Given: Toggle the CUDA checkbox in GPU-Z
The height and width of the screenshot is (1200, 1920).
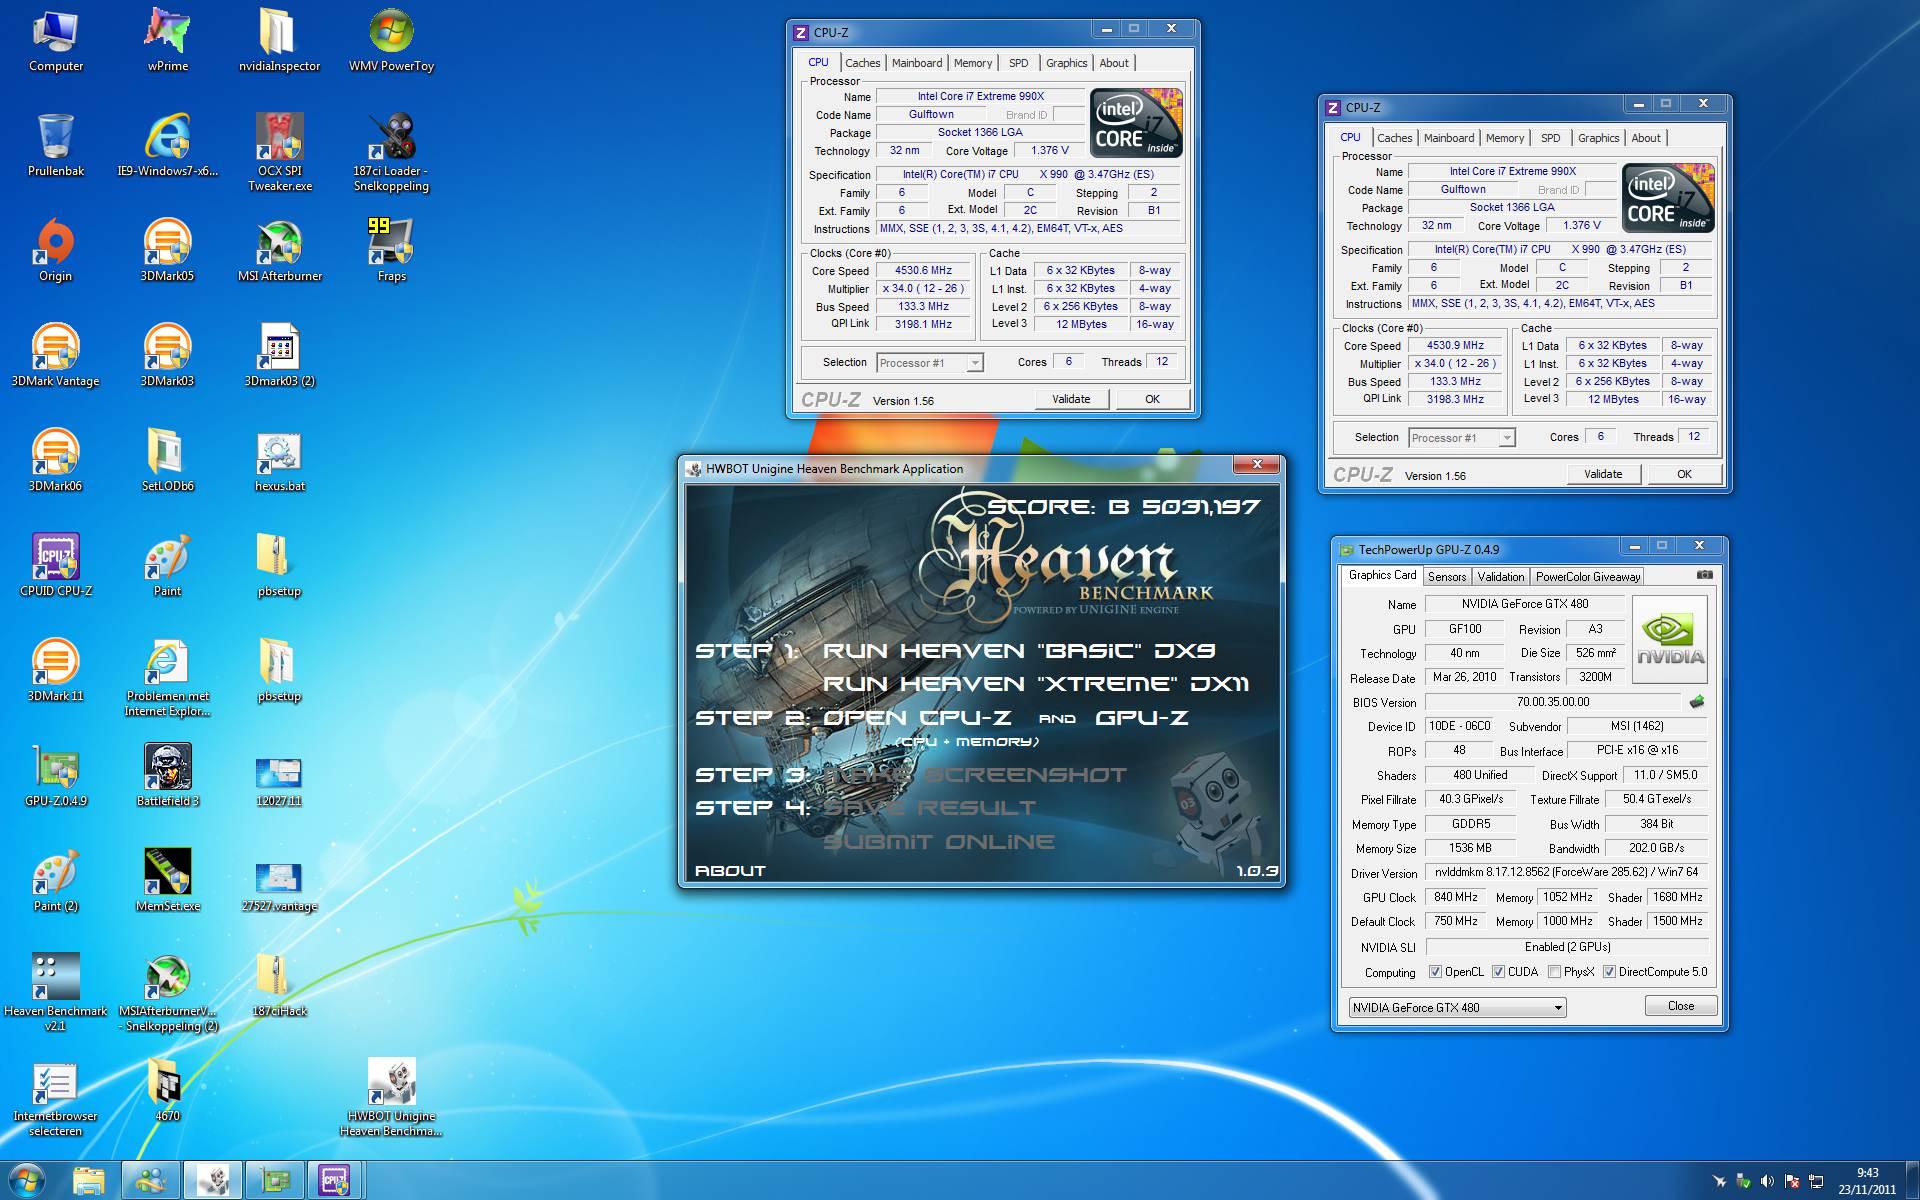Looking at the screenshot, I should click(x=1498, y=972).
